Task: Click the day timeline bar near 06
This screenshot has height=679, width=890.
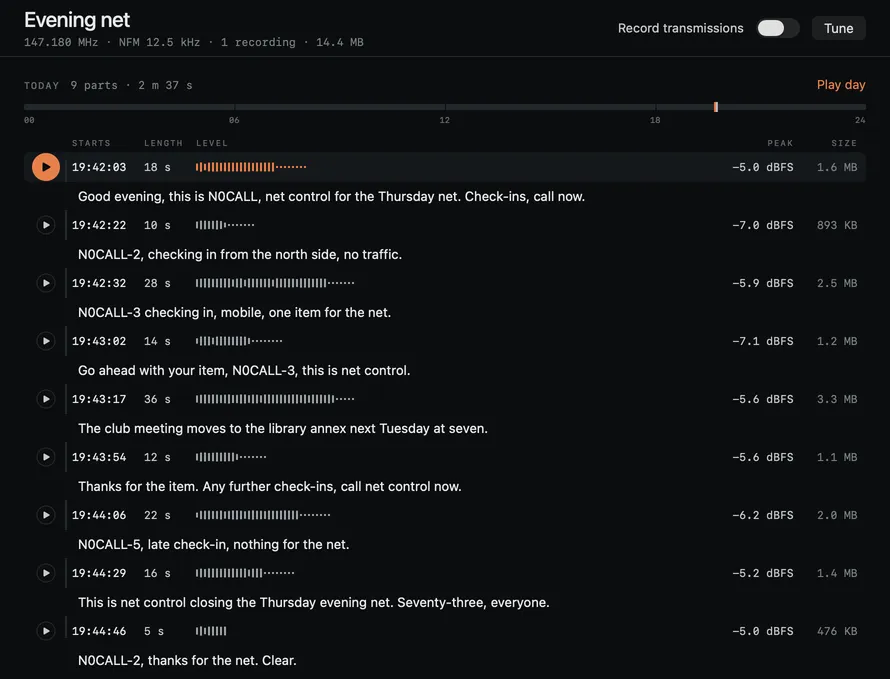Action: 234,107
